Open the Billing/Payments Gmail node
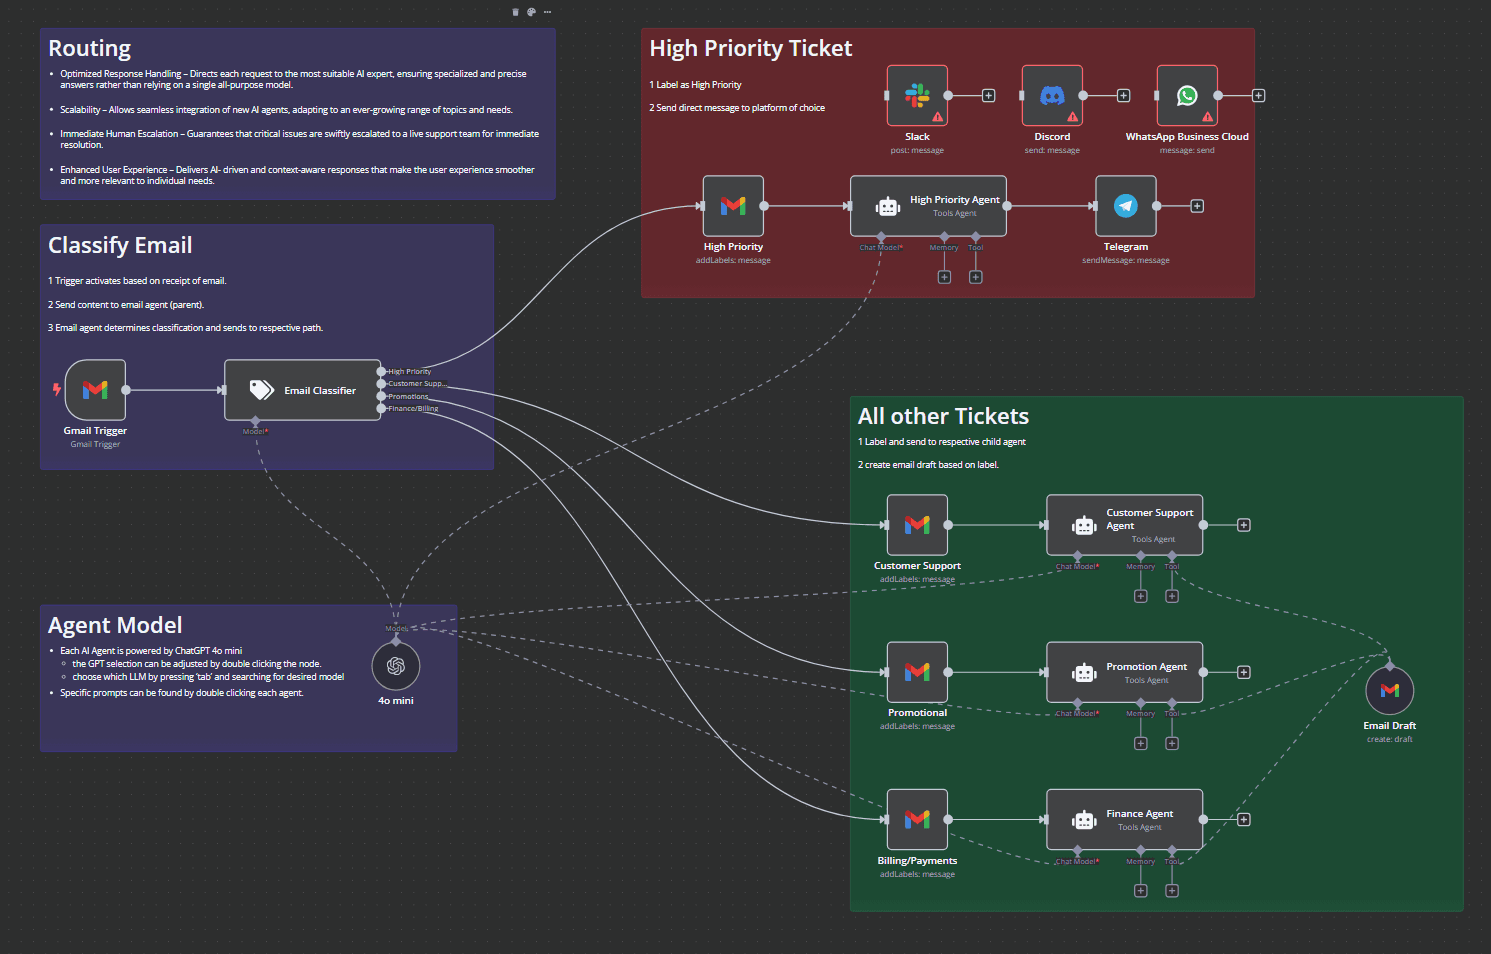1491x954 pixels. (x=916, y=819)
